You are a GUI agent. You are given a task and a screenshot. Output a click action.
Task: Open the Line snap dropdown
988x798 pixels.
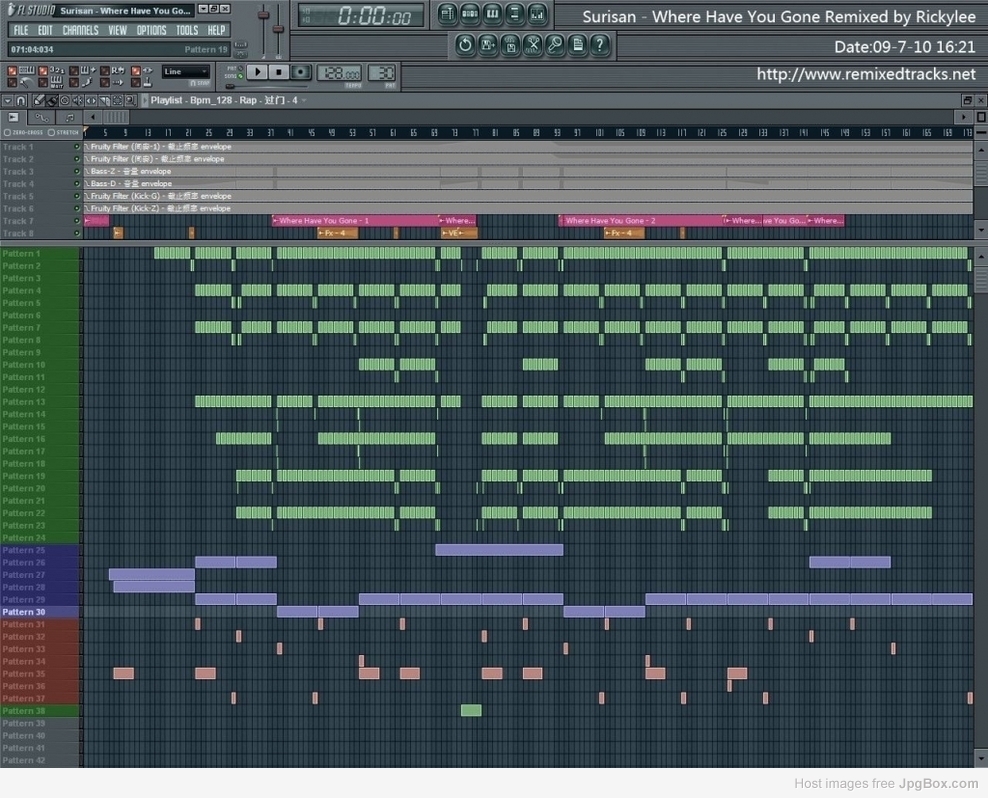click(185, 72)
